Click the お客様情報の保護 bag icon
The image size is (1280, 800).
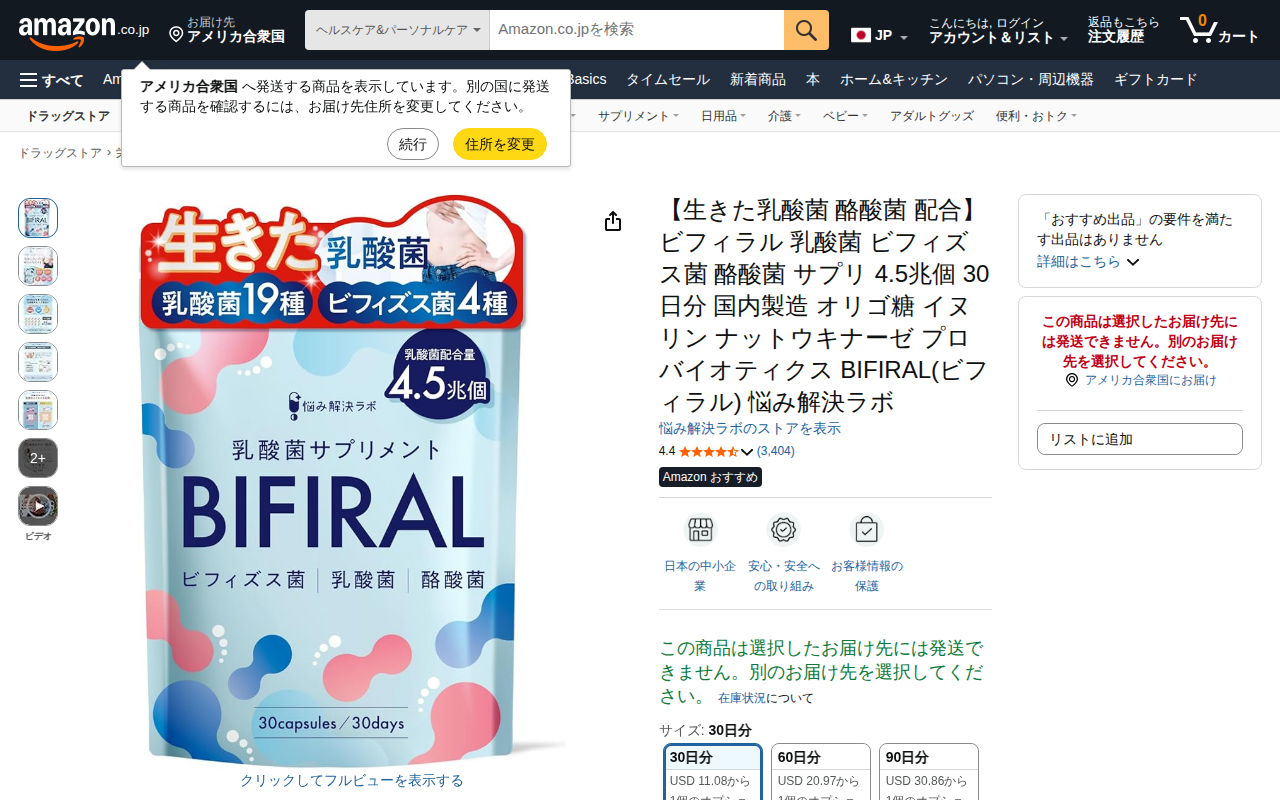click(867, 530)
